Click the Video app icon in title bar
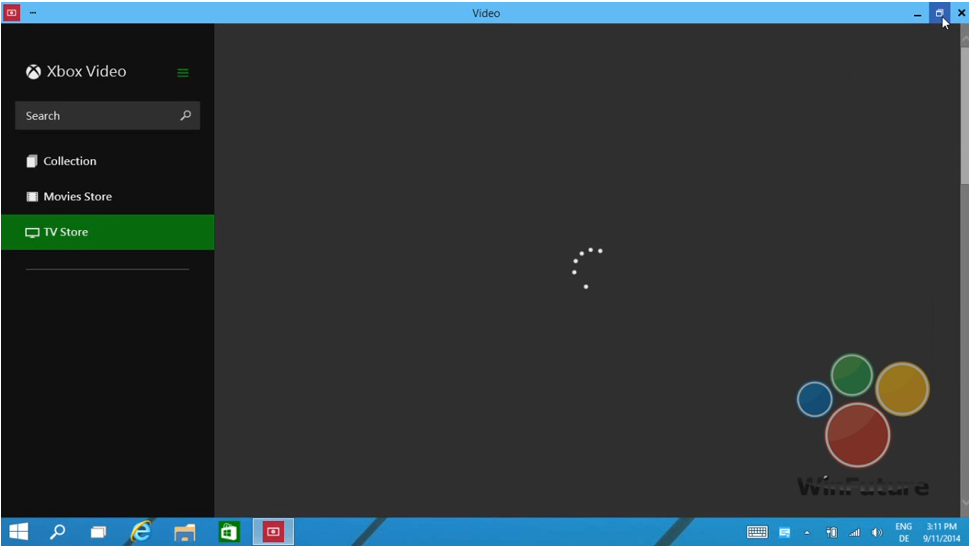The height and width of the screenshot is (551, 969). (x=12, y=12)
